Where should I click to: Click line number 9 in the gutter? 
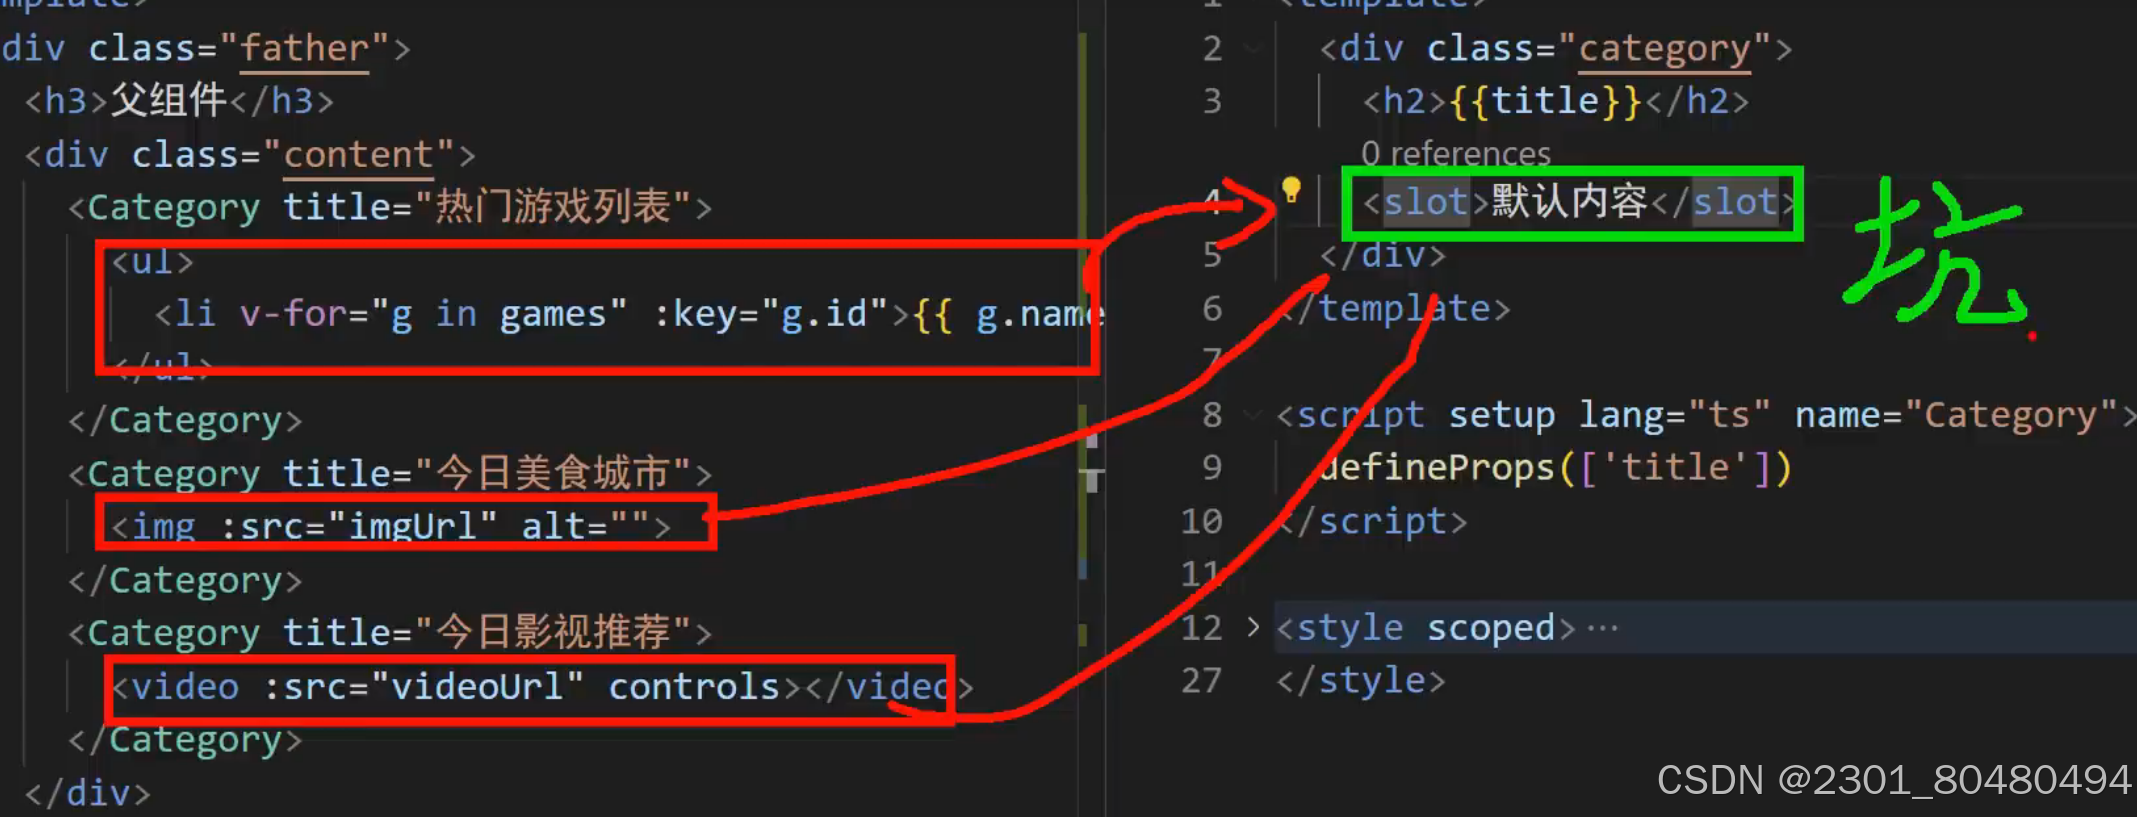(x=1212, y=467)
